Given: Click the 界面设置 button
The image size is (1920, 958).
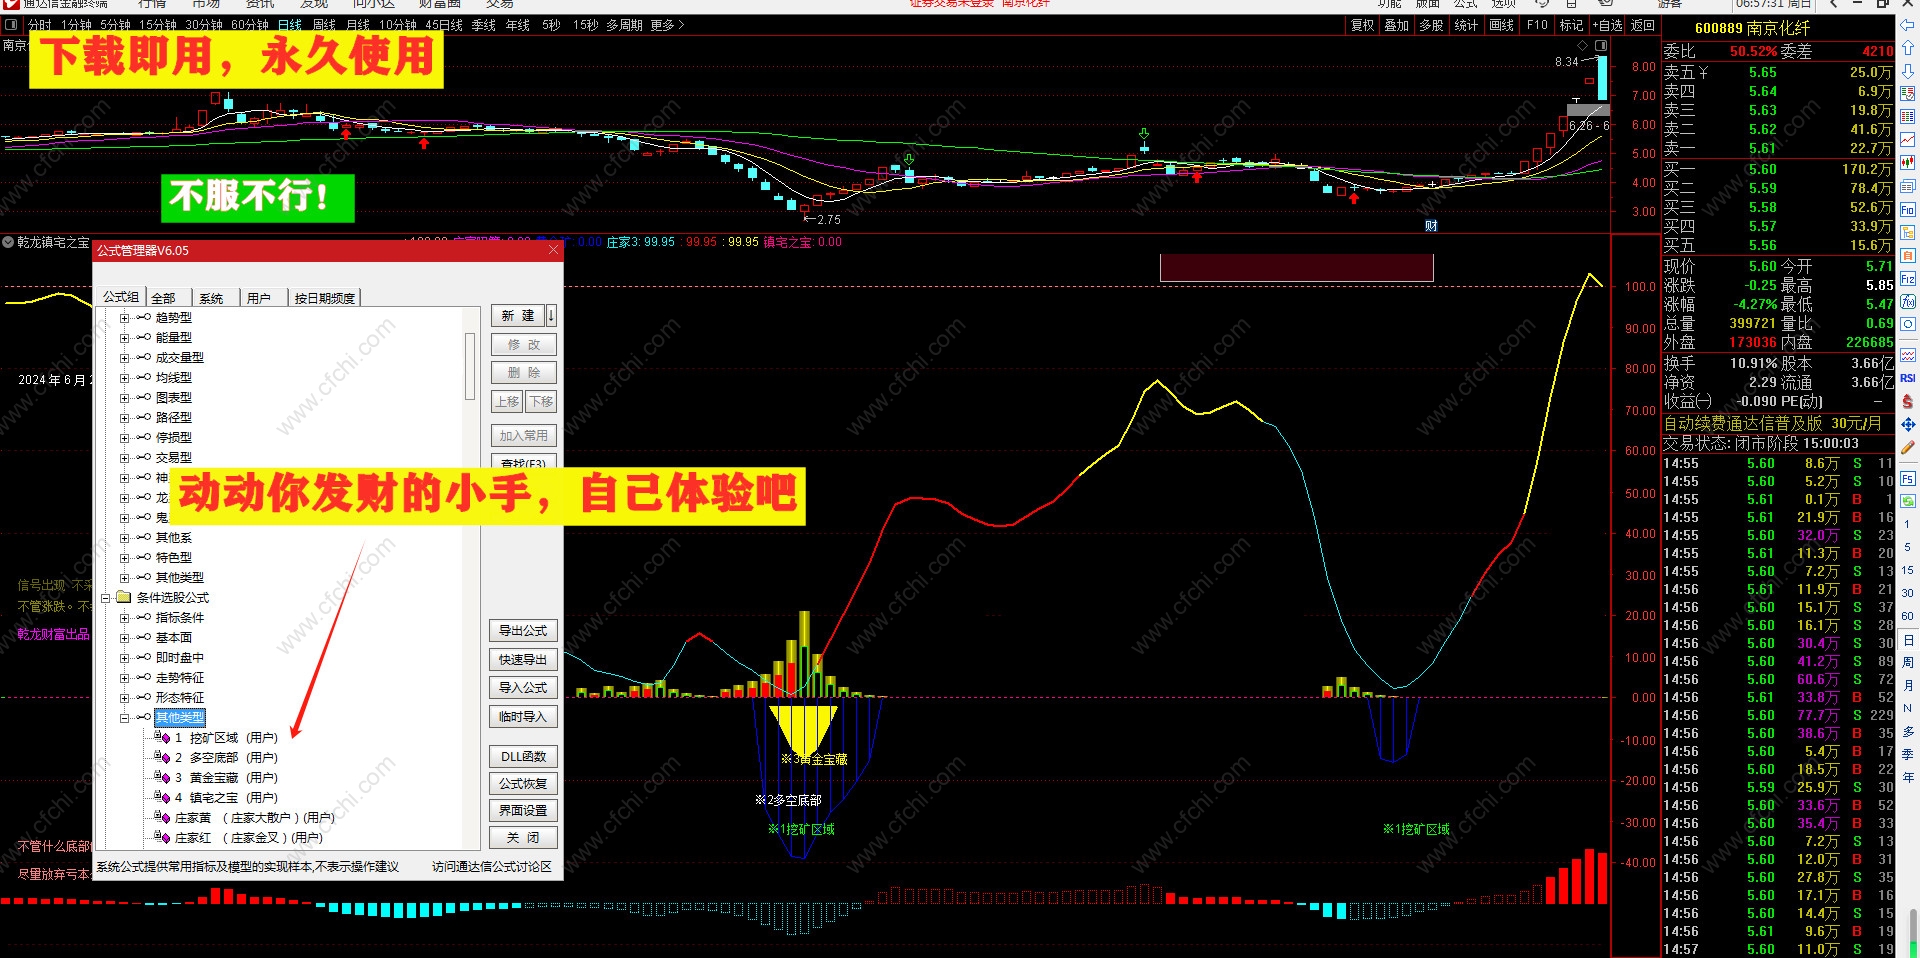Looking at the screenshot, I should (x=523, y=811).
